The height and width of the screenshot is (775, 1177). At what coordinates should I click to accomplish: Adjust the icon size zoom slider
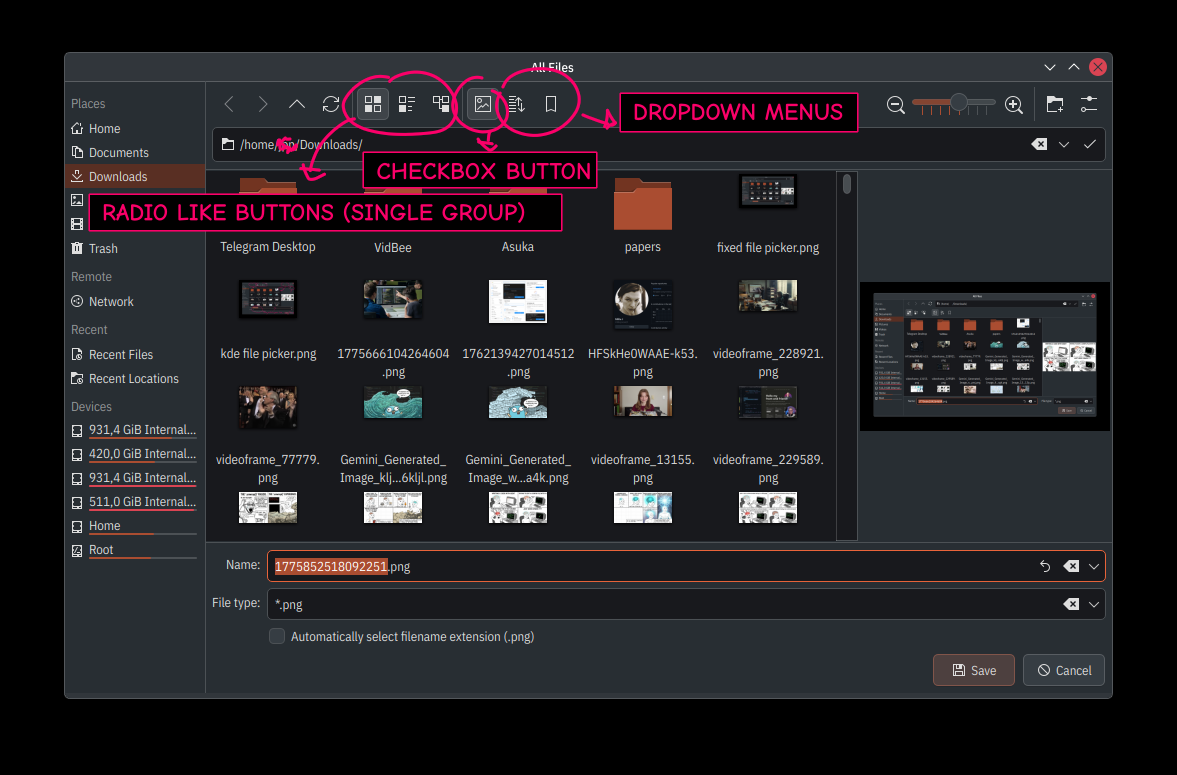pos(954,104)
